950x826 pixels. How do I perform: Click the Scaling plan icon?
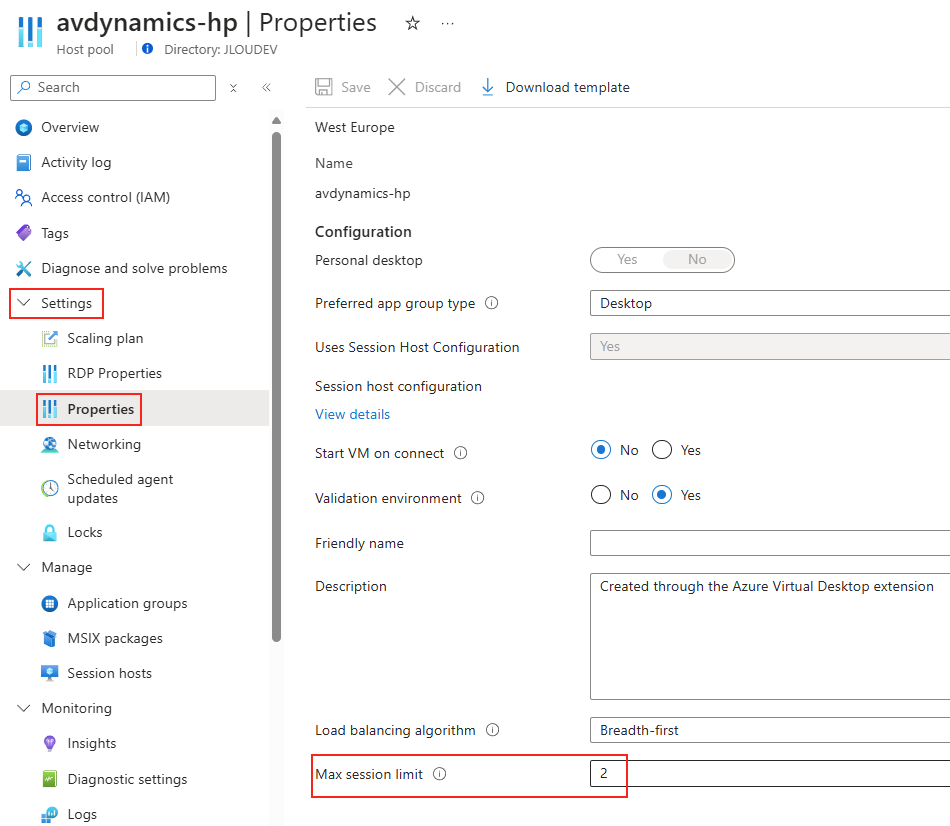click(x=50, y=339)
